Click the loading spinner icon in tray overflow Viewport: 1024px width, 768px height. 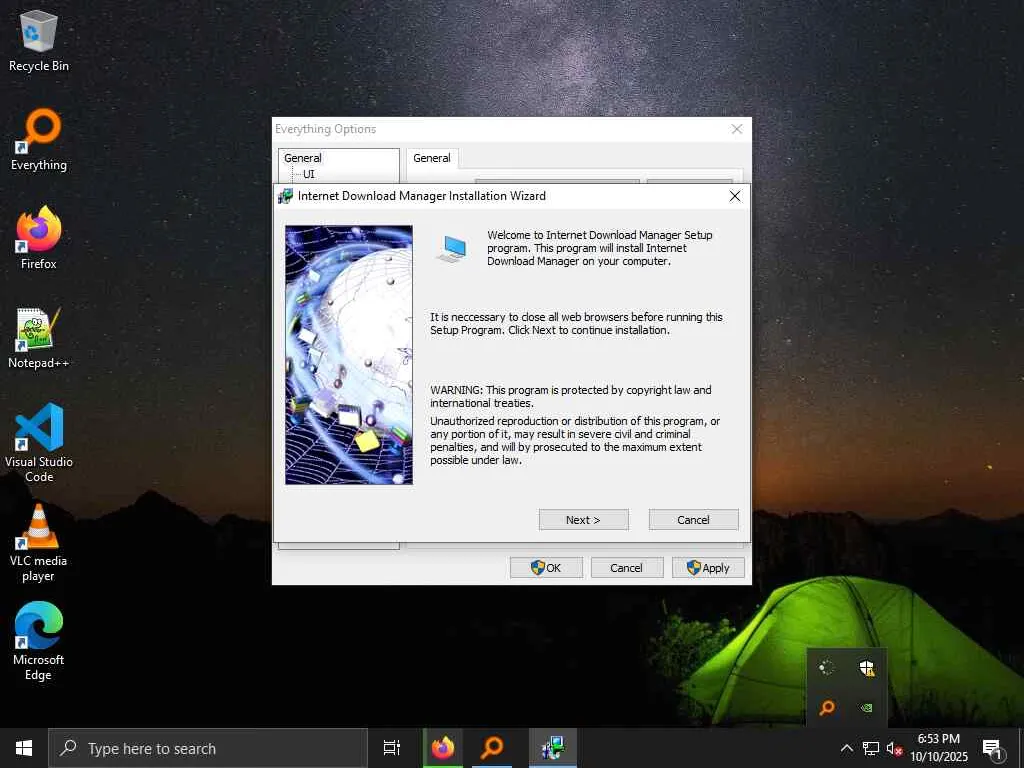[827, 667]
